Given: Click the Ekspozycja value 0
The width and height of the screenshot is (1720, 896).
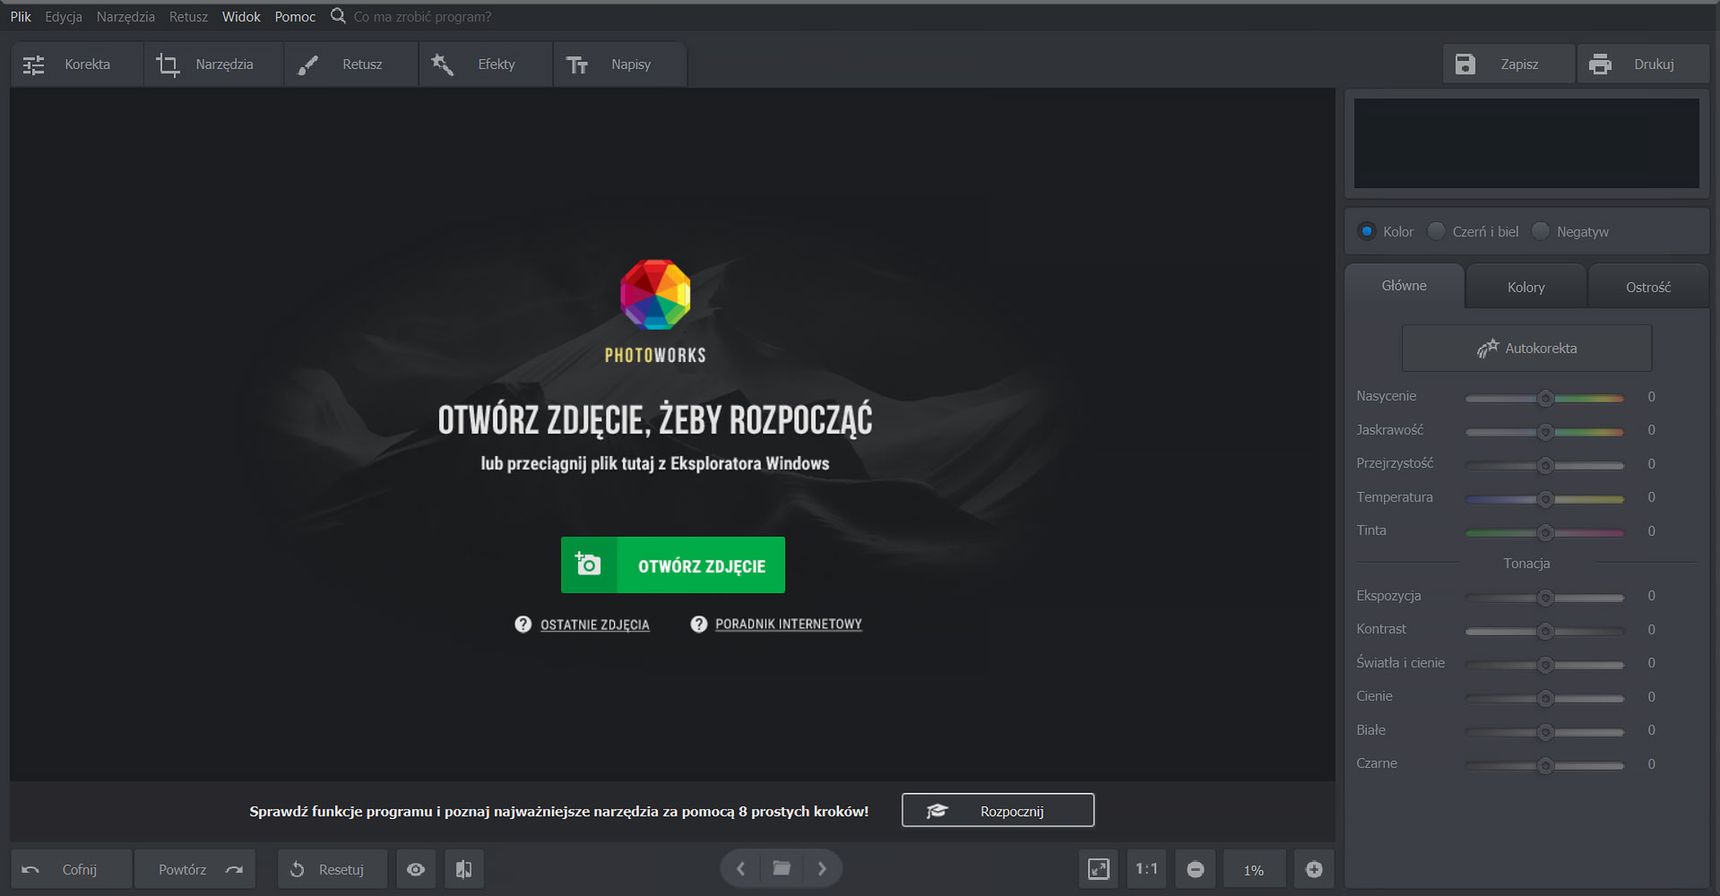Looking at the screenshot, I should coord(1651,596).
